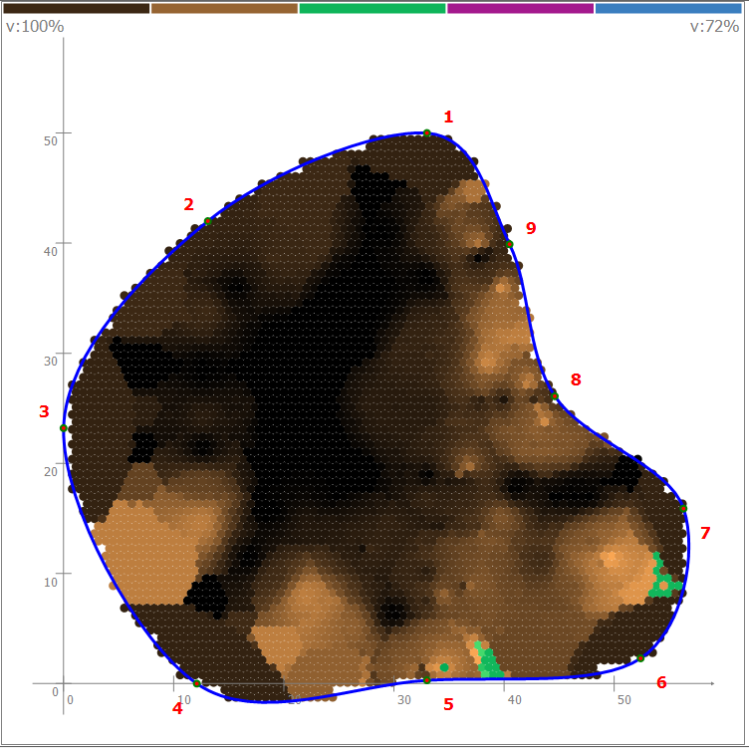Image resolution: width=749 pixels, height=748 pixels.
Task: Click the v:72% label
Action: 714,27
